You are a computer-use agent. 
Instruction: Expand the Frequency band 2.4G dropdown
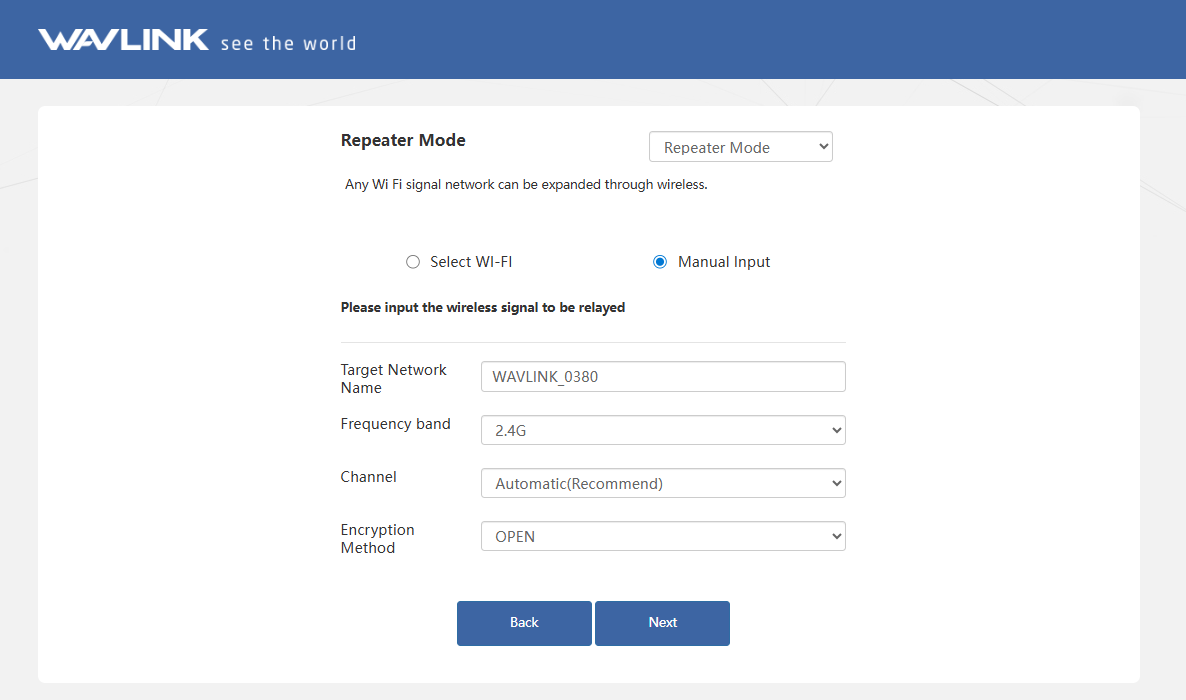(663, 431)
